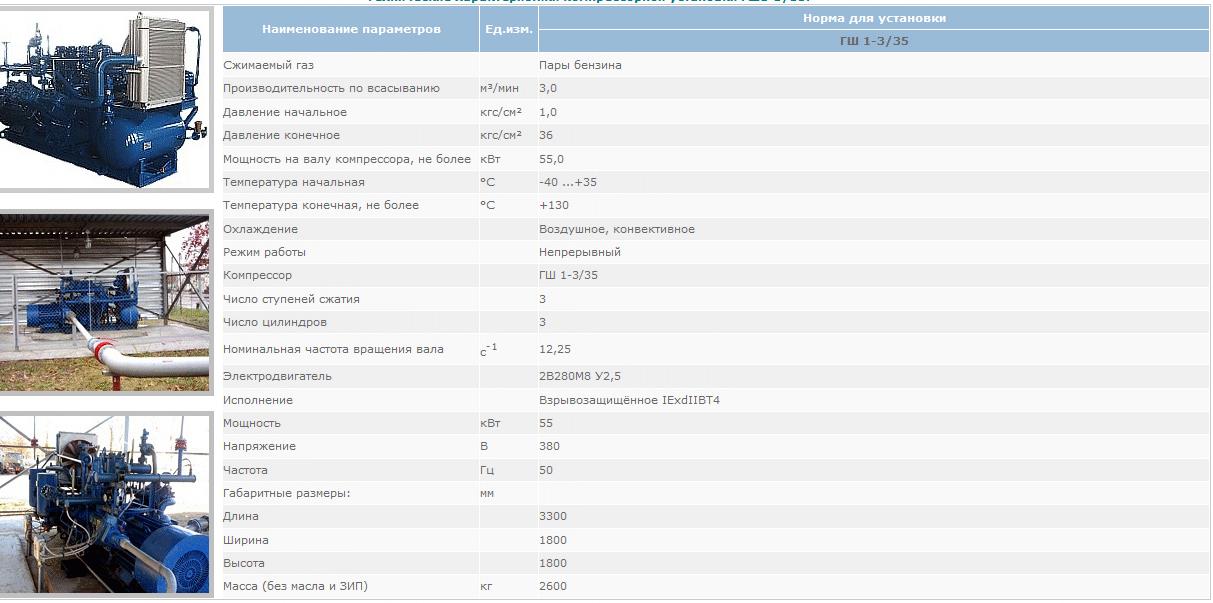
Task: Click the '1,0' initial pressure value
Action: [x=548, y=112]
